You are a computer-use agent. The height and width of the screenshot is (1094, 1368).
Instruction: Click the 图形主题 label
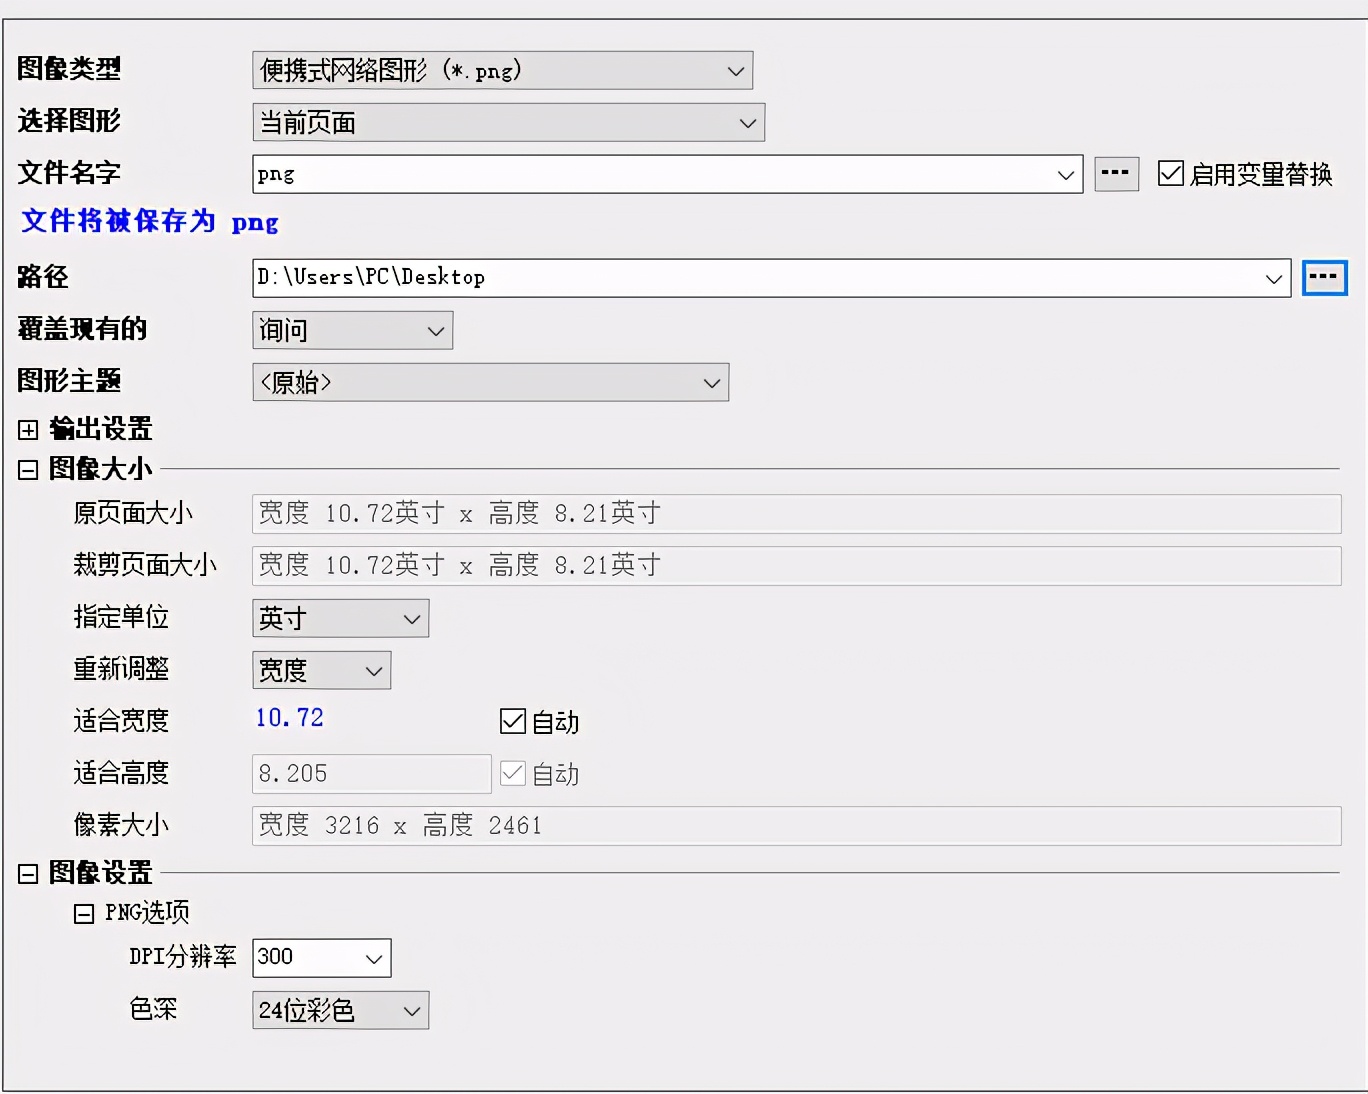(69, 381)
